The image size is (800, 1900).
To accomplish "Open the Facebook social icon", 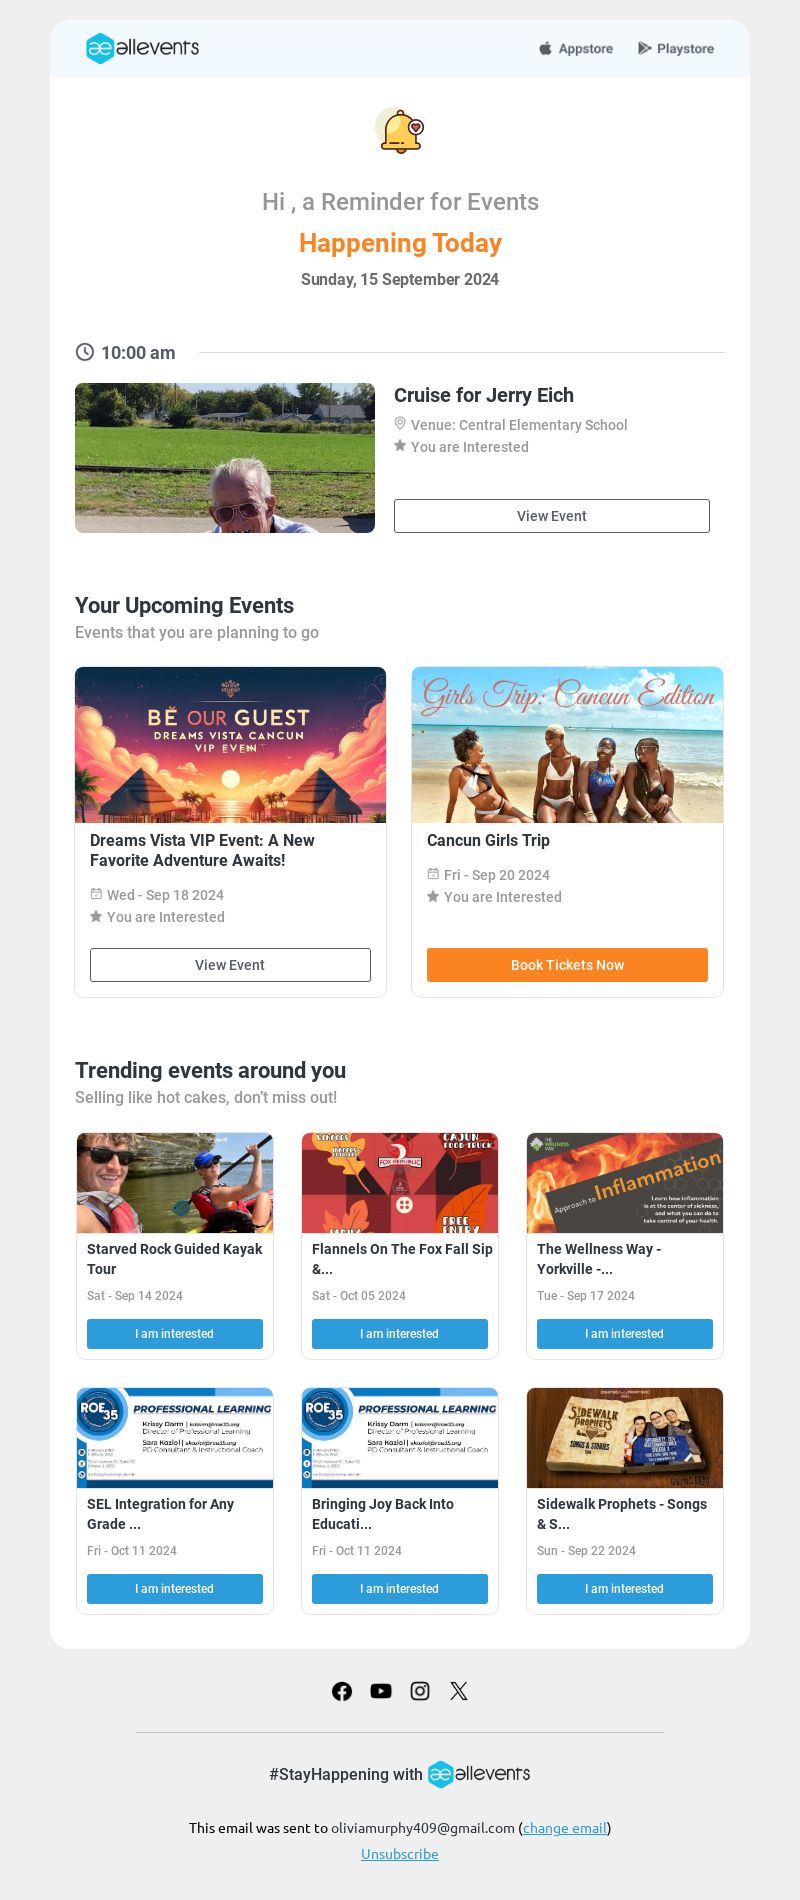I will click(342, 1691).
